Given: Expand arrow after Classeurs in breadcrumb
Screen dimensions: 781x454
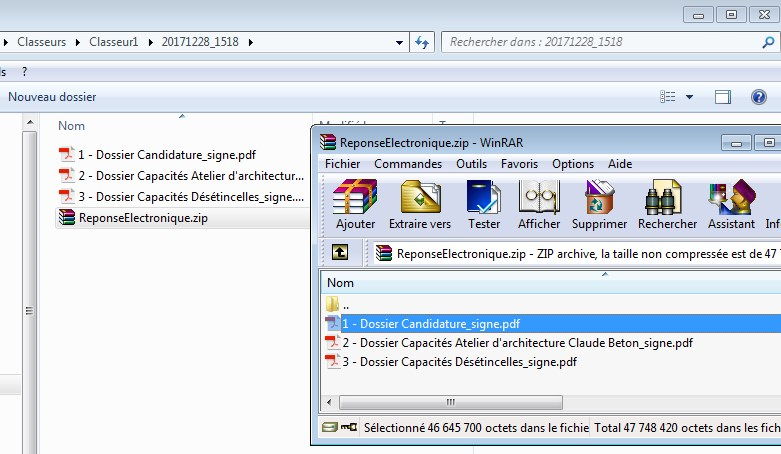Looking at the screenshot, I should click(78, 42).
